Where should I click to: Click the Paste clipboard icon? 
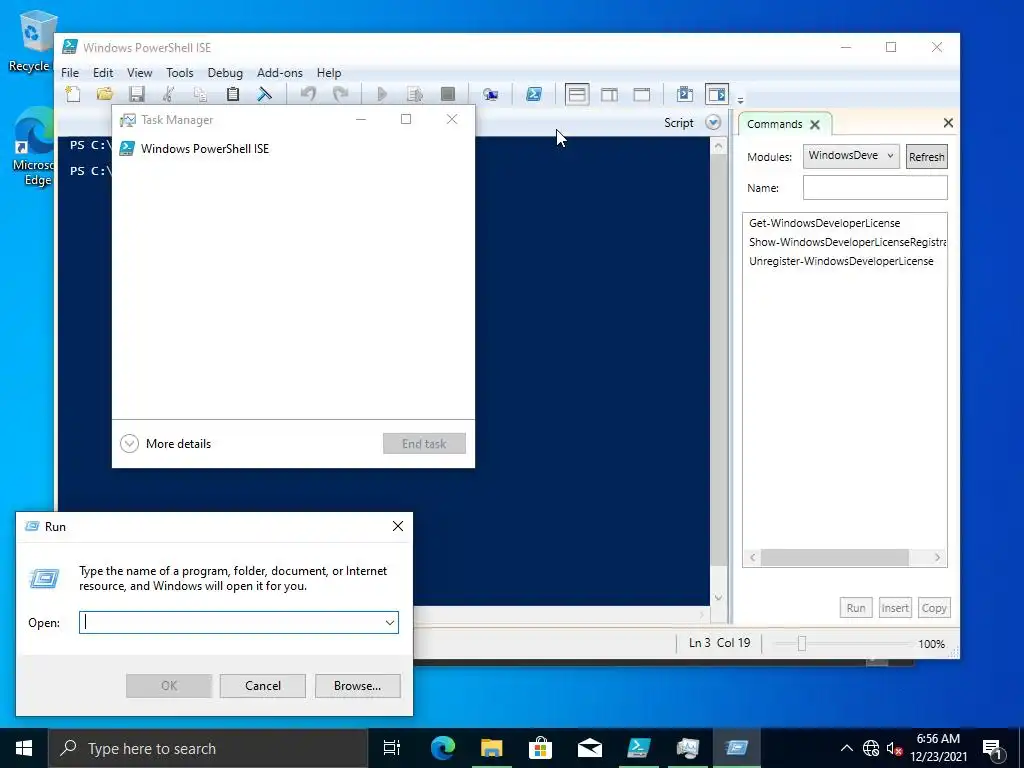(x=232, y=94)
